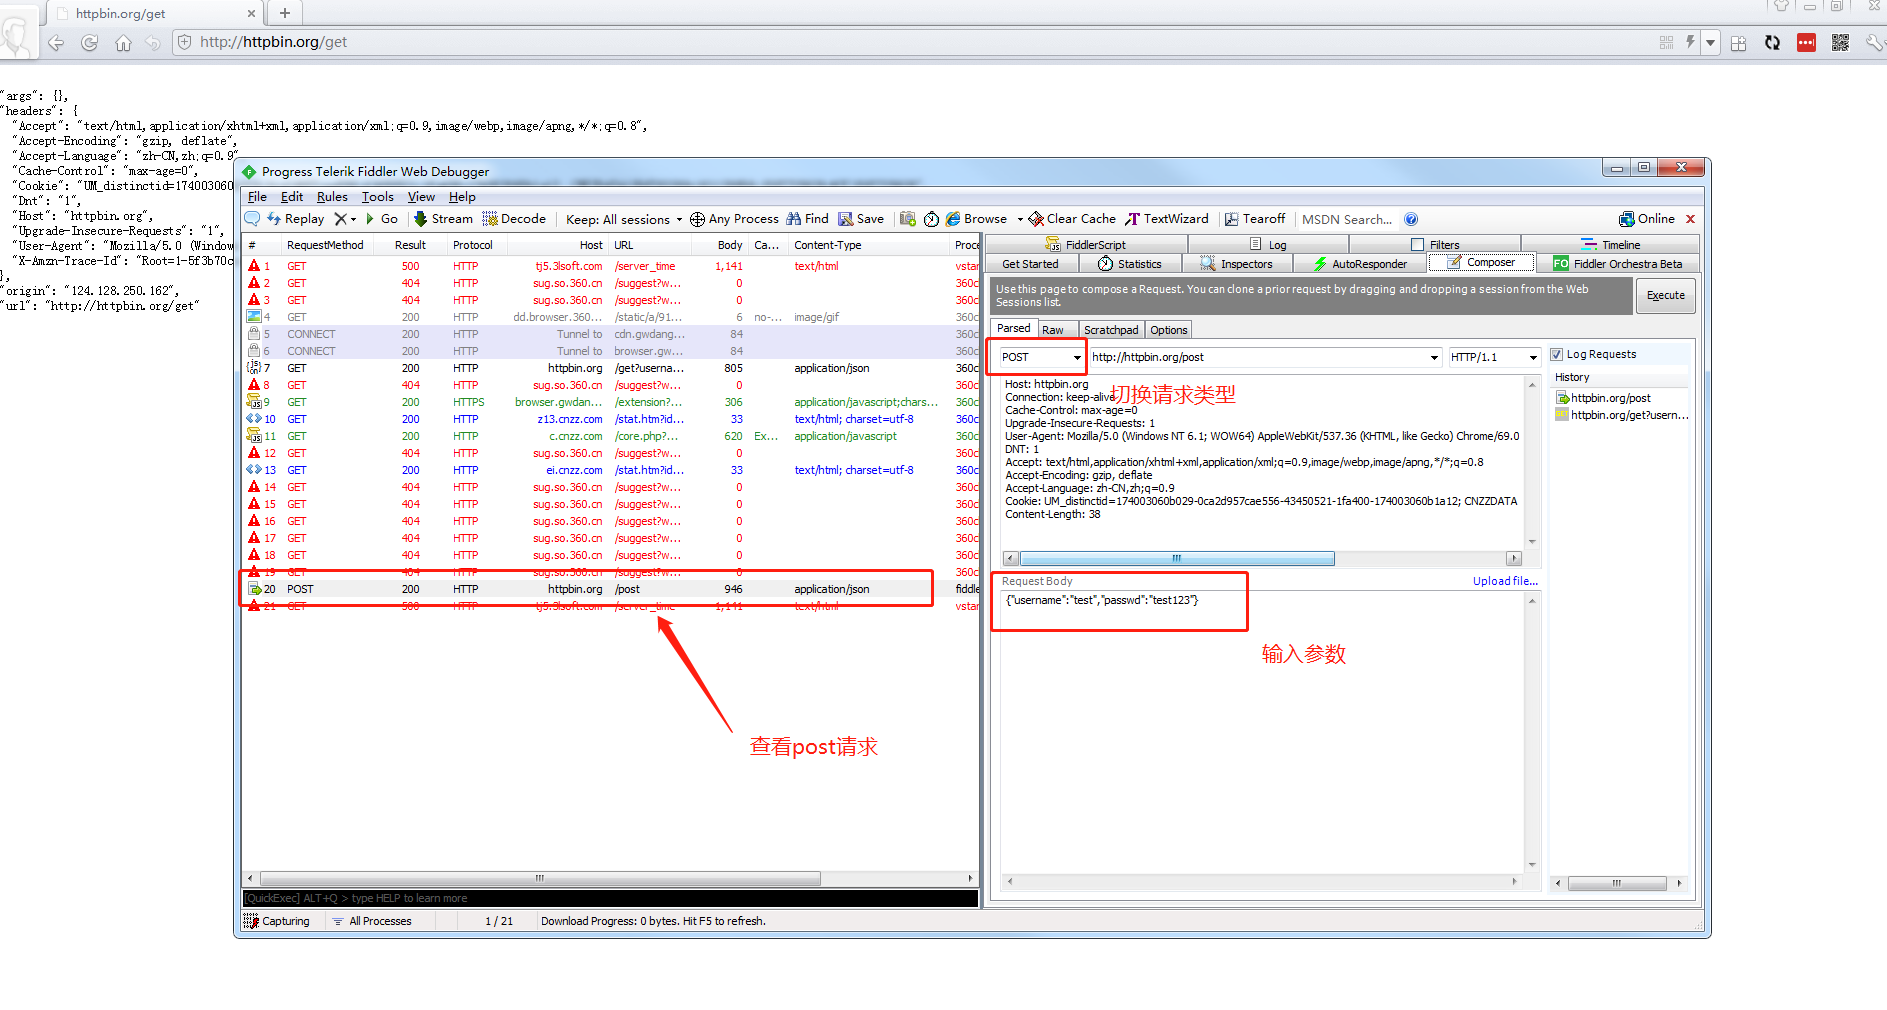
Task: Click the browser home button
Action: pyautogui.click(x=123, y=43)
